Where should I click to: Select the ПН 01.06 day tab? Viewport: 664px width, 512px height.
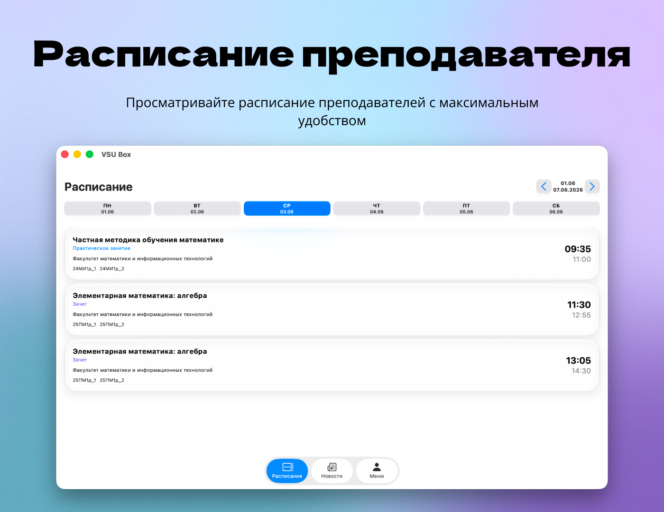(x=108, y=208)
